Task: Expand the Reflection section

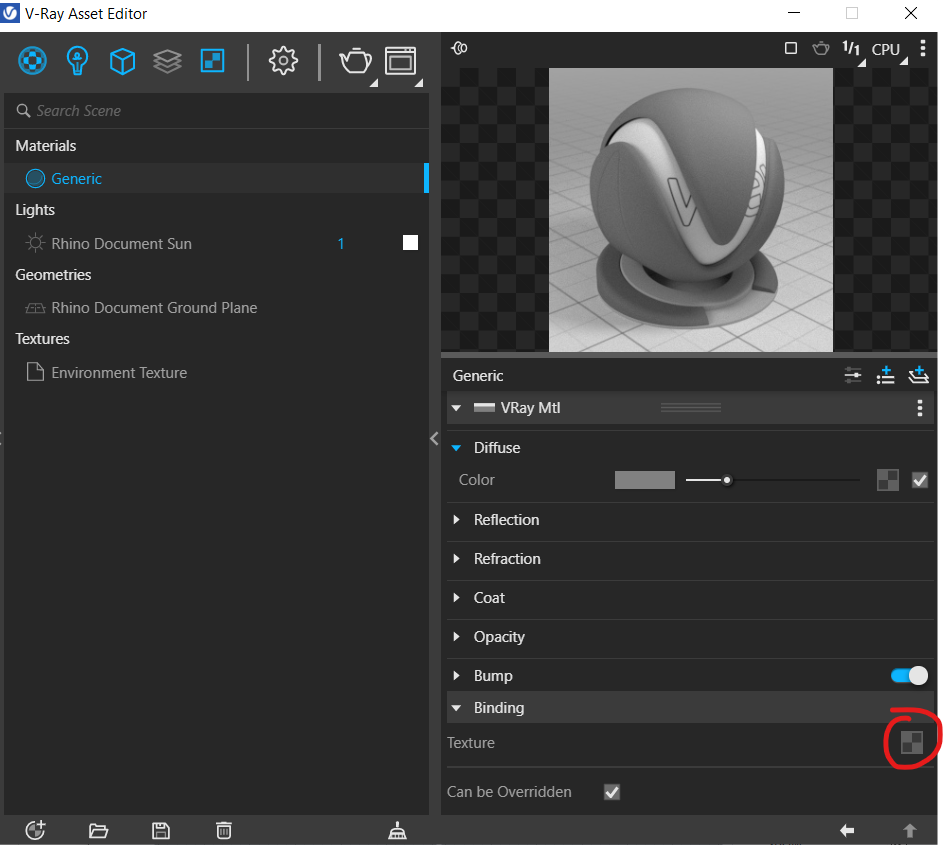Action: [456, 519]
